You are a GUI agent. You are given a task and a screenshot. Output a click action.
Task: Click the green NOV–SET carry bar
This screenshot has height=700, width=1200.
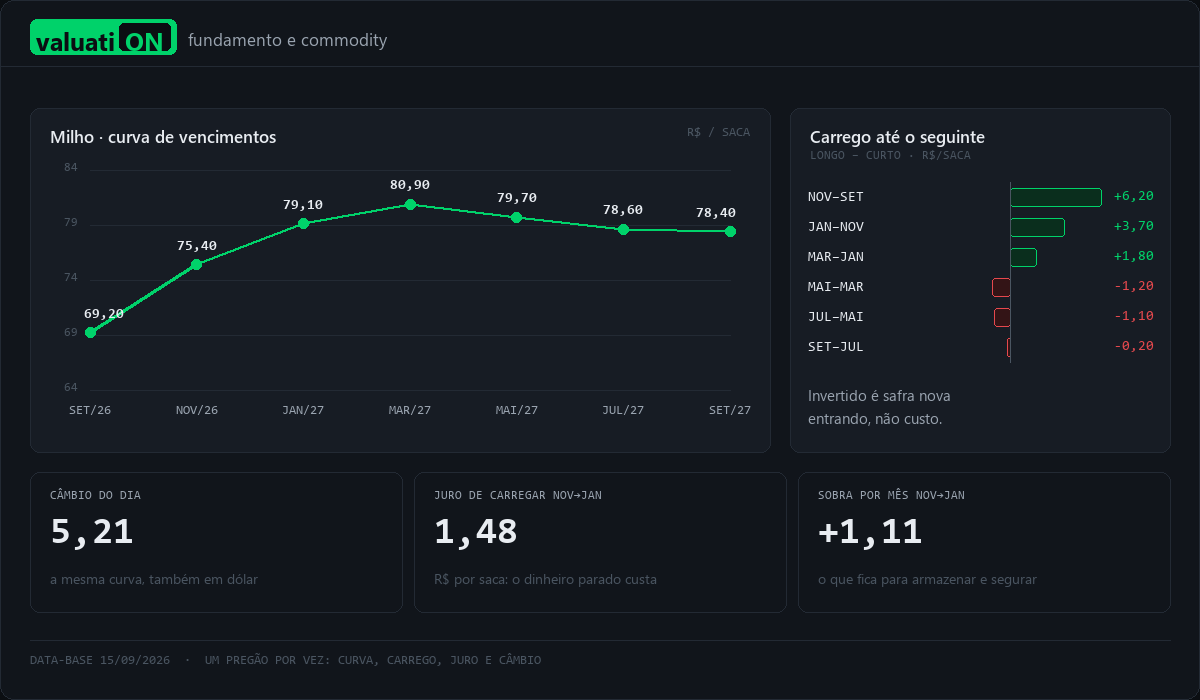1056,197
